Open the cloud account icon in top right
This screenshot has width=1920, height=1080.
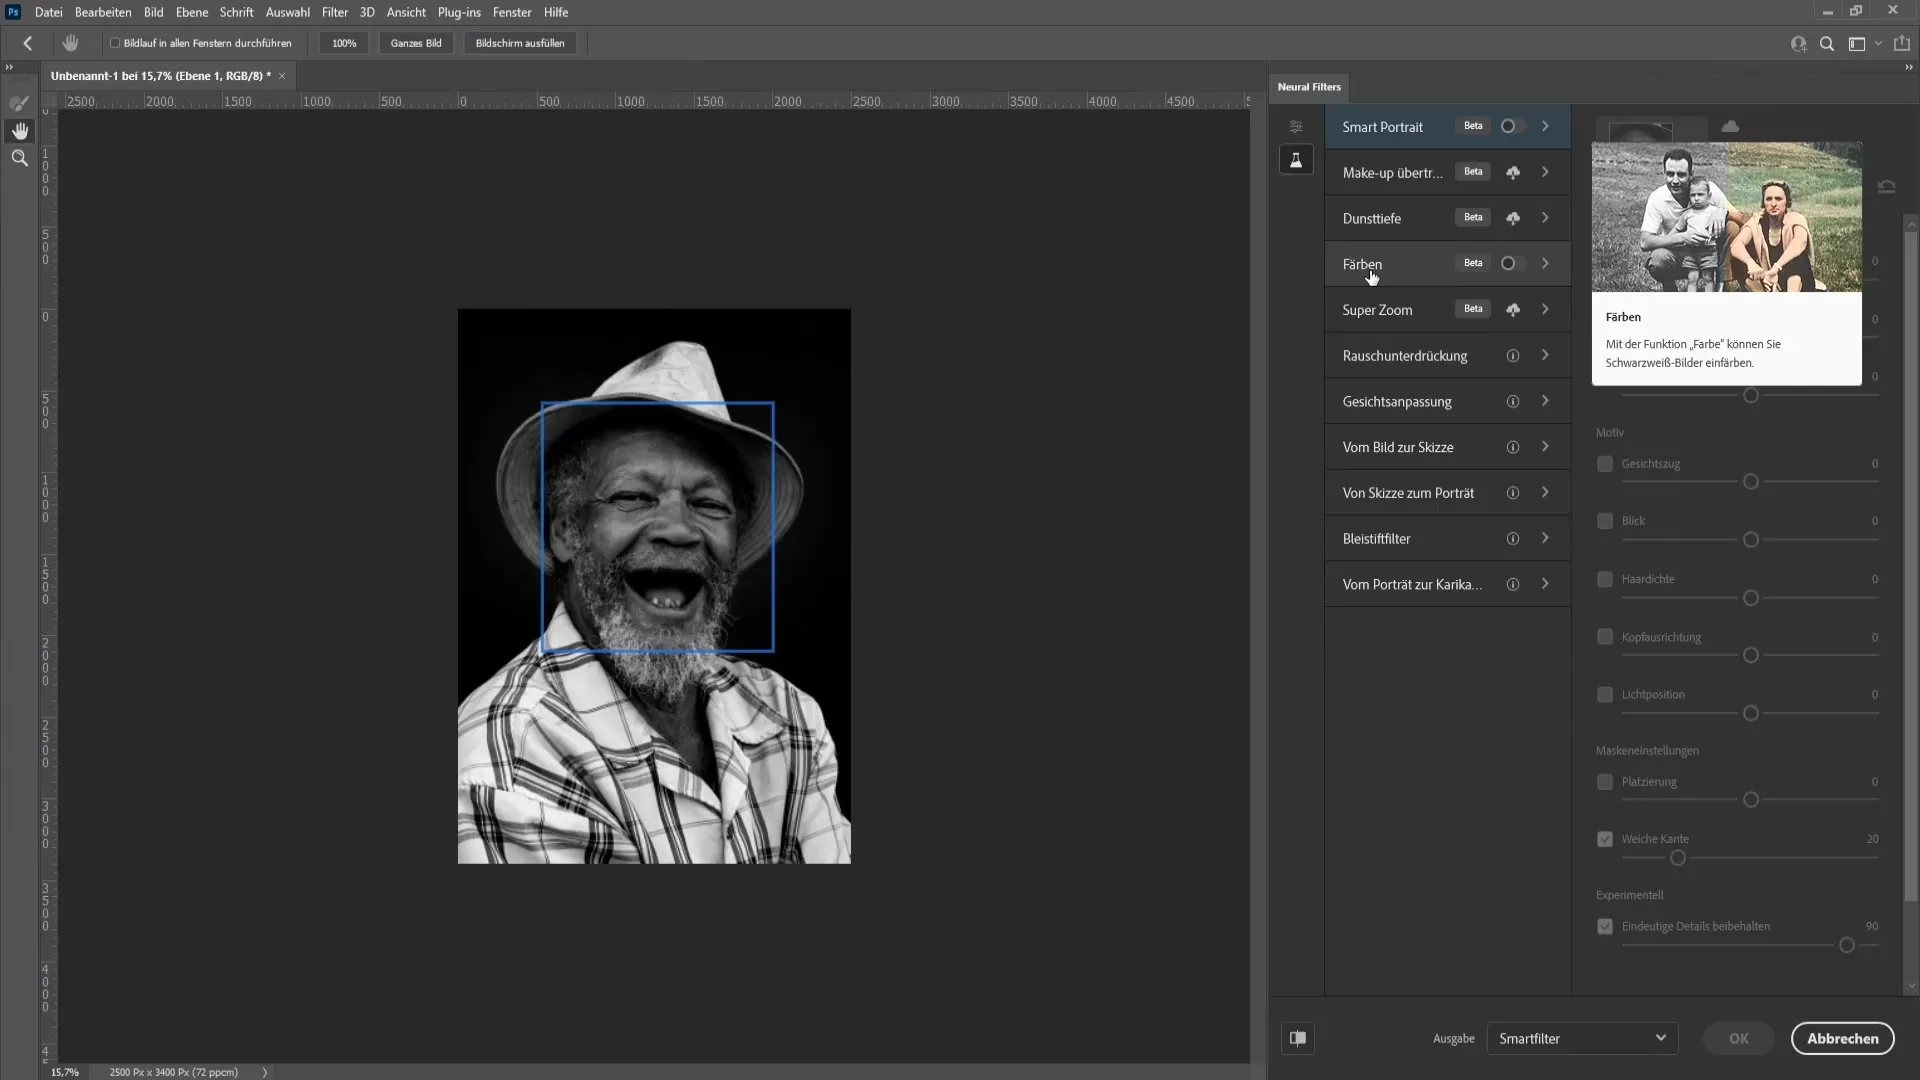click(1798, 44)
